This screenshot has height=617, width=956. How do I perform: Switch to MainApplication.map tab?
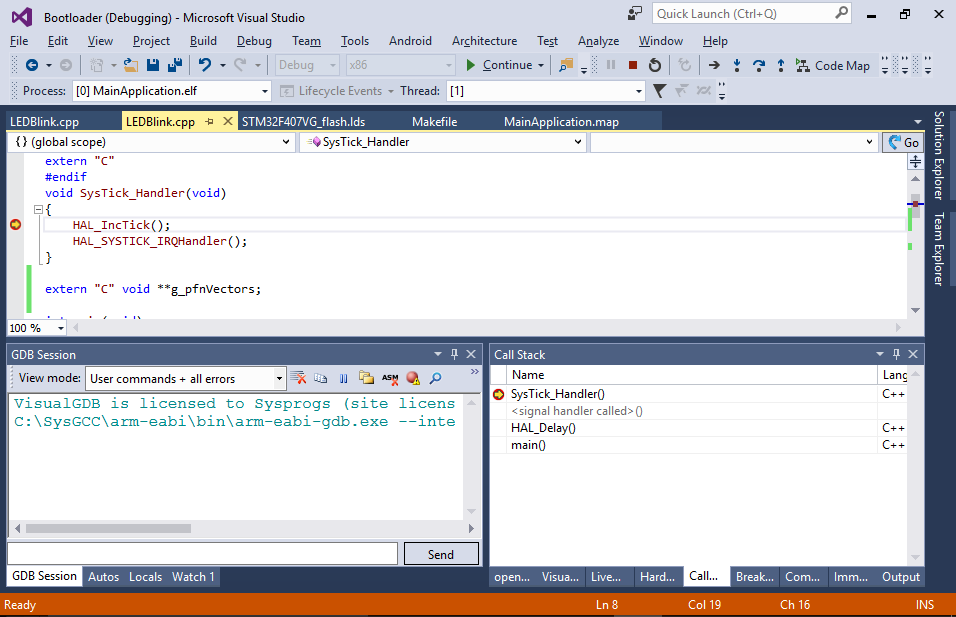[x=561, y=122]
